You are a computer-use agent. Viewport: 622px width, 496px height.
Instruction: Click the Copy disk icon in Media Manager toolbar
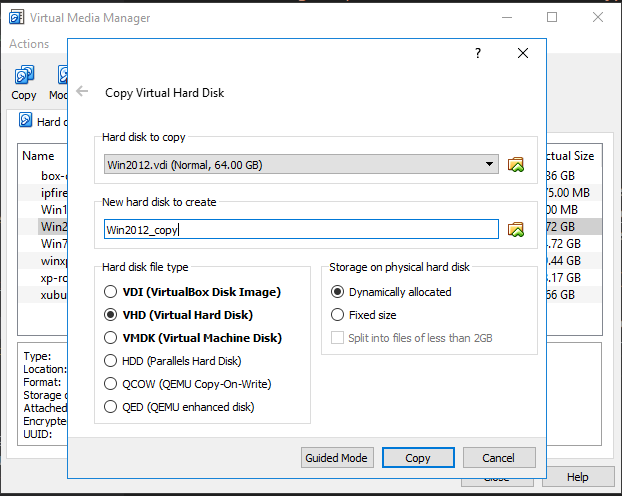click(x=24, y=75)
